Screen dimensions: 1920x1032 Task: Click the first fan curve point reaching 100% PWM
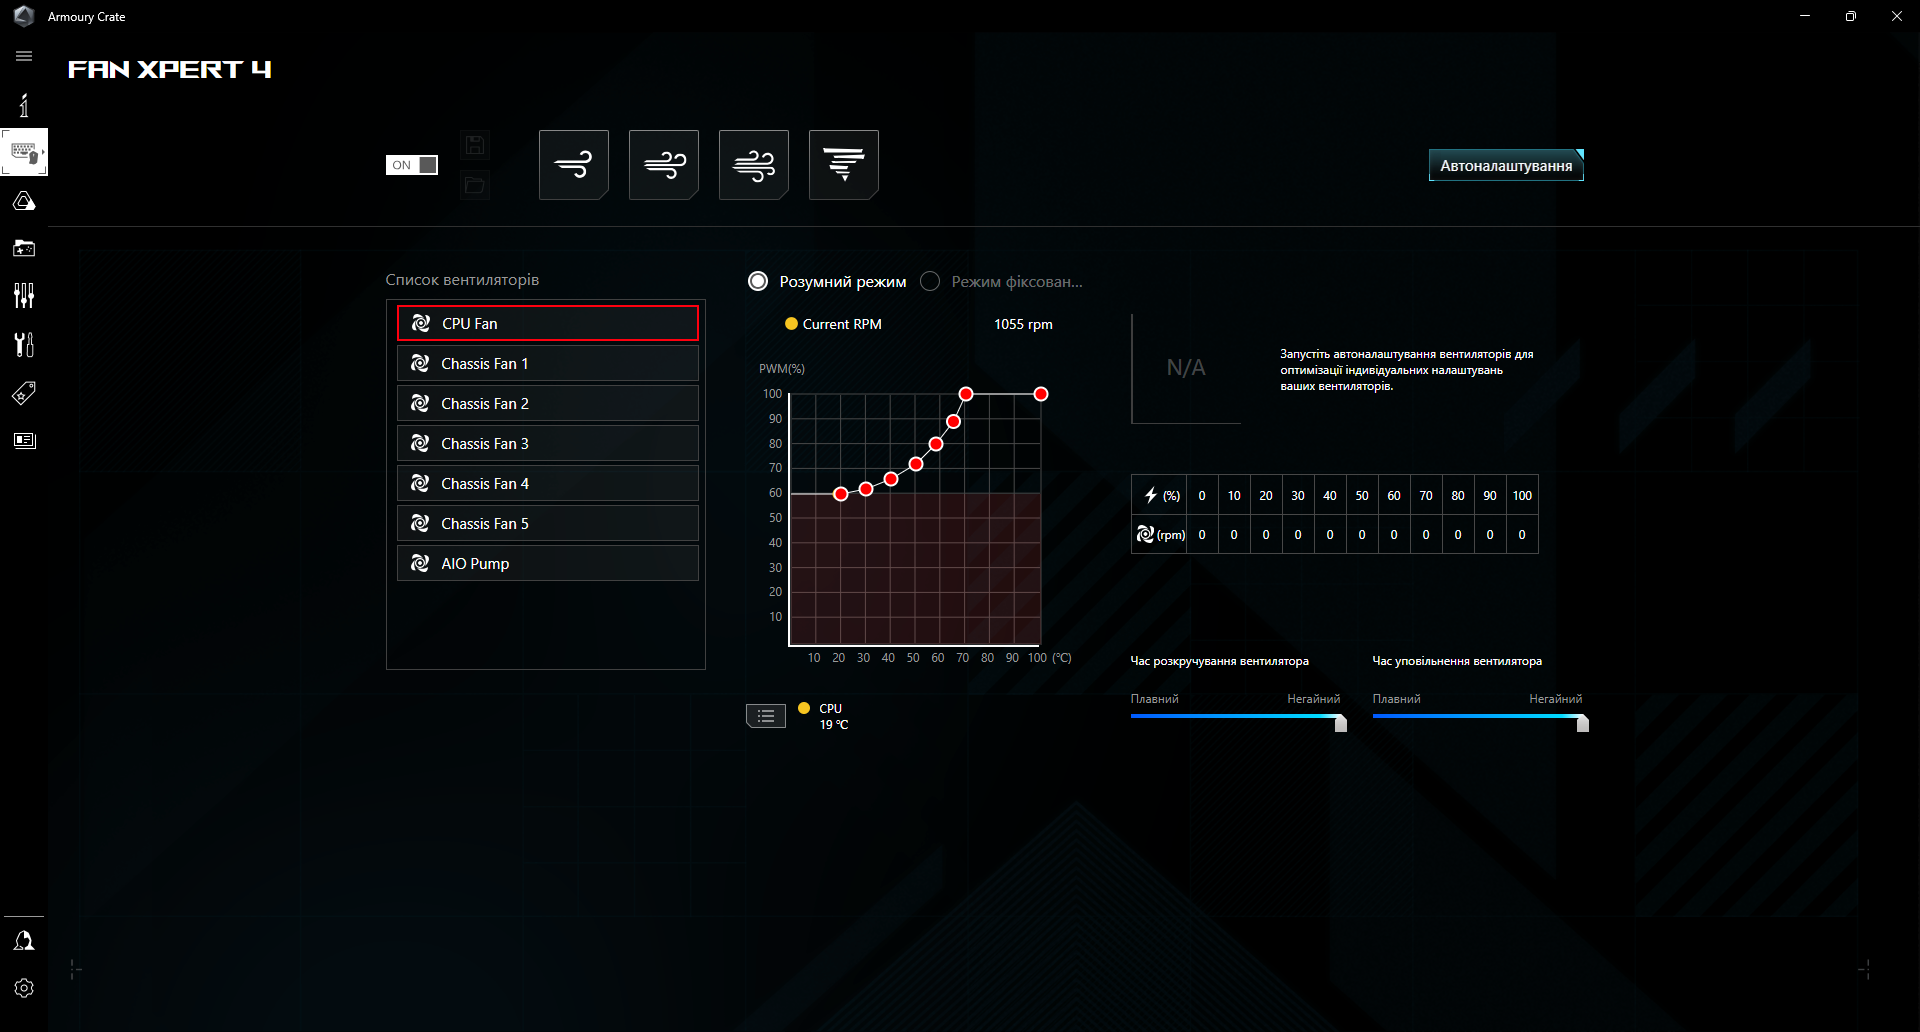coord(966,394)
